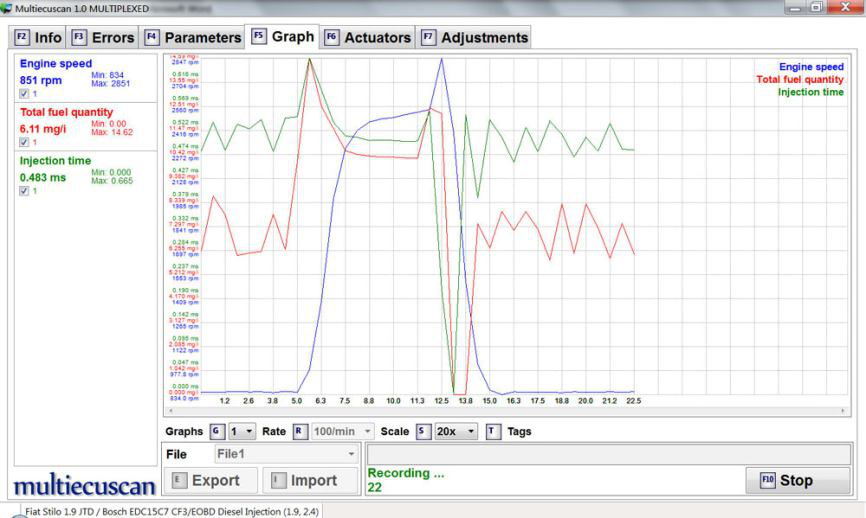Click the F4 key icon beside Parameters

coord(152,38)
